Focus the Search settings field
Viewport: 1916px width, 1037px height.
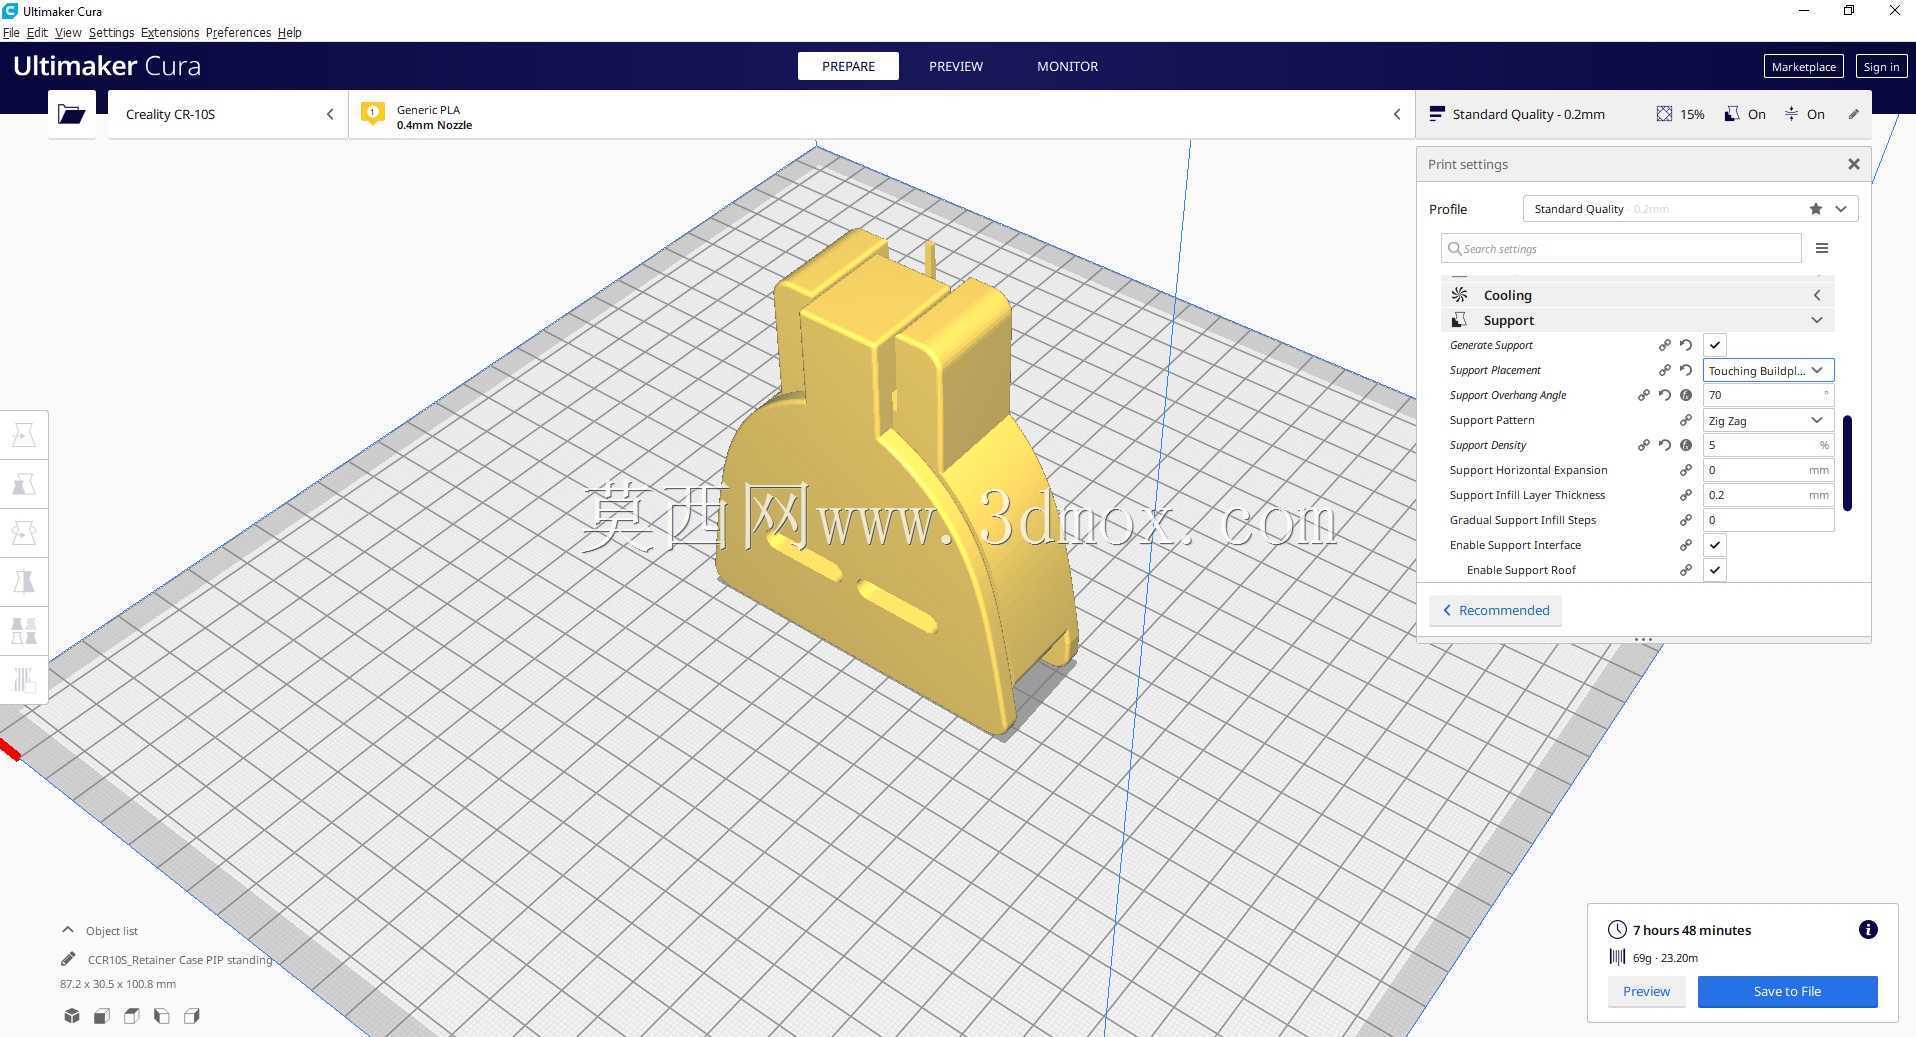pos(1621,248)
